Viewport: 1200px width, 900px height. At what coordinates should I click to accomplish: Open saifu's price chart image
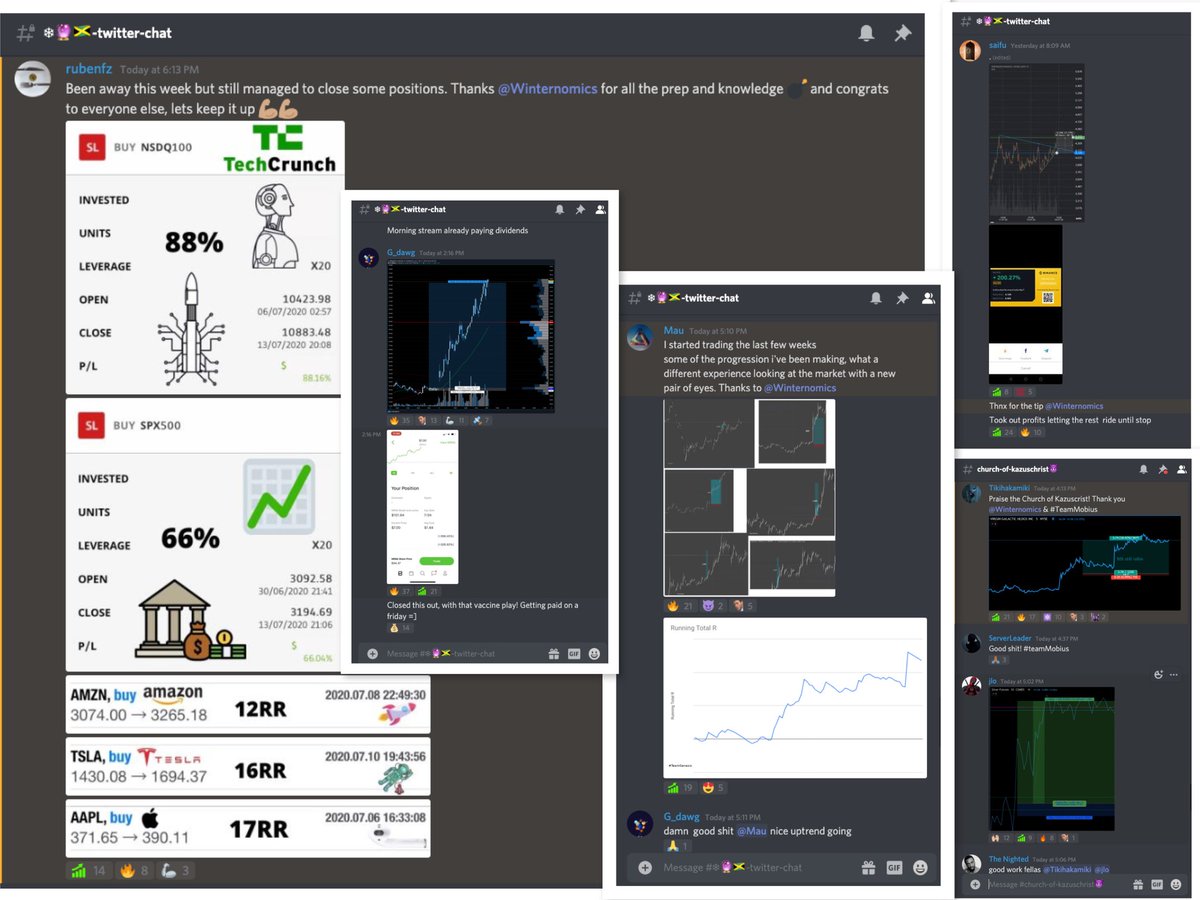pyautogui.click(x=1036, y=143)
